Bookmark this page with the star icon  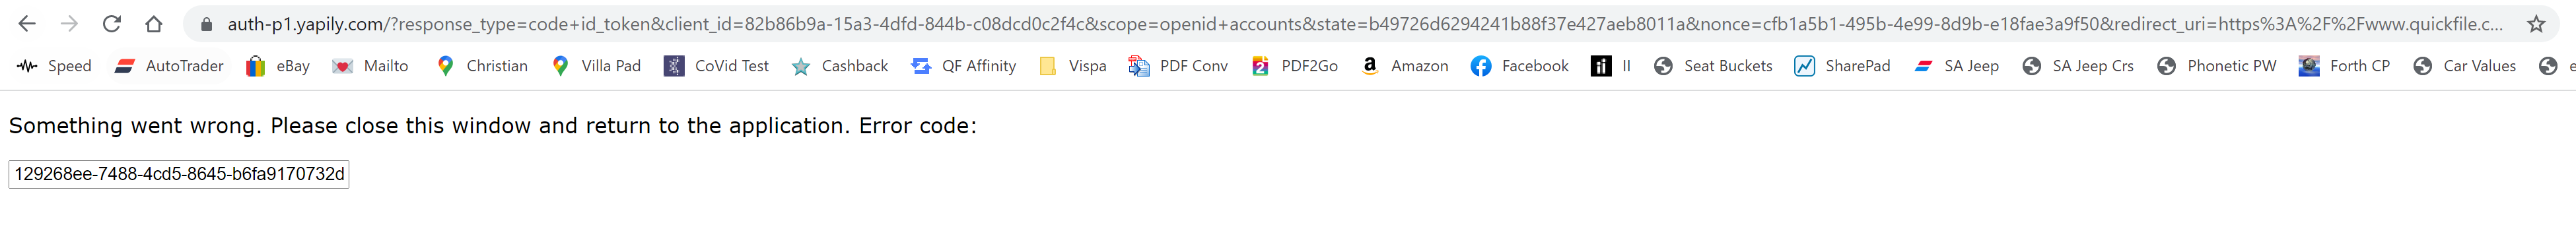coord(2535,23)
